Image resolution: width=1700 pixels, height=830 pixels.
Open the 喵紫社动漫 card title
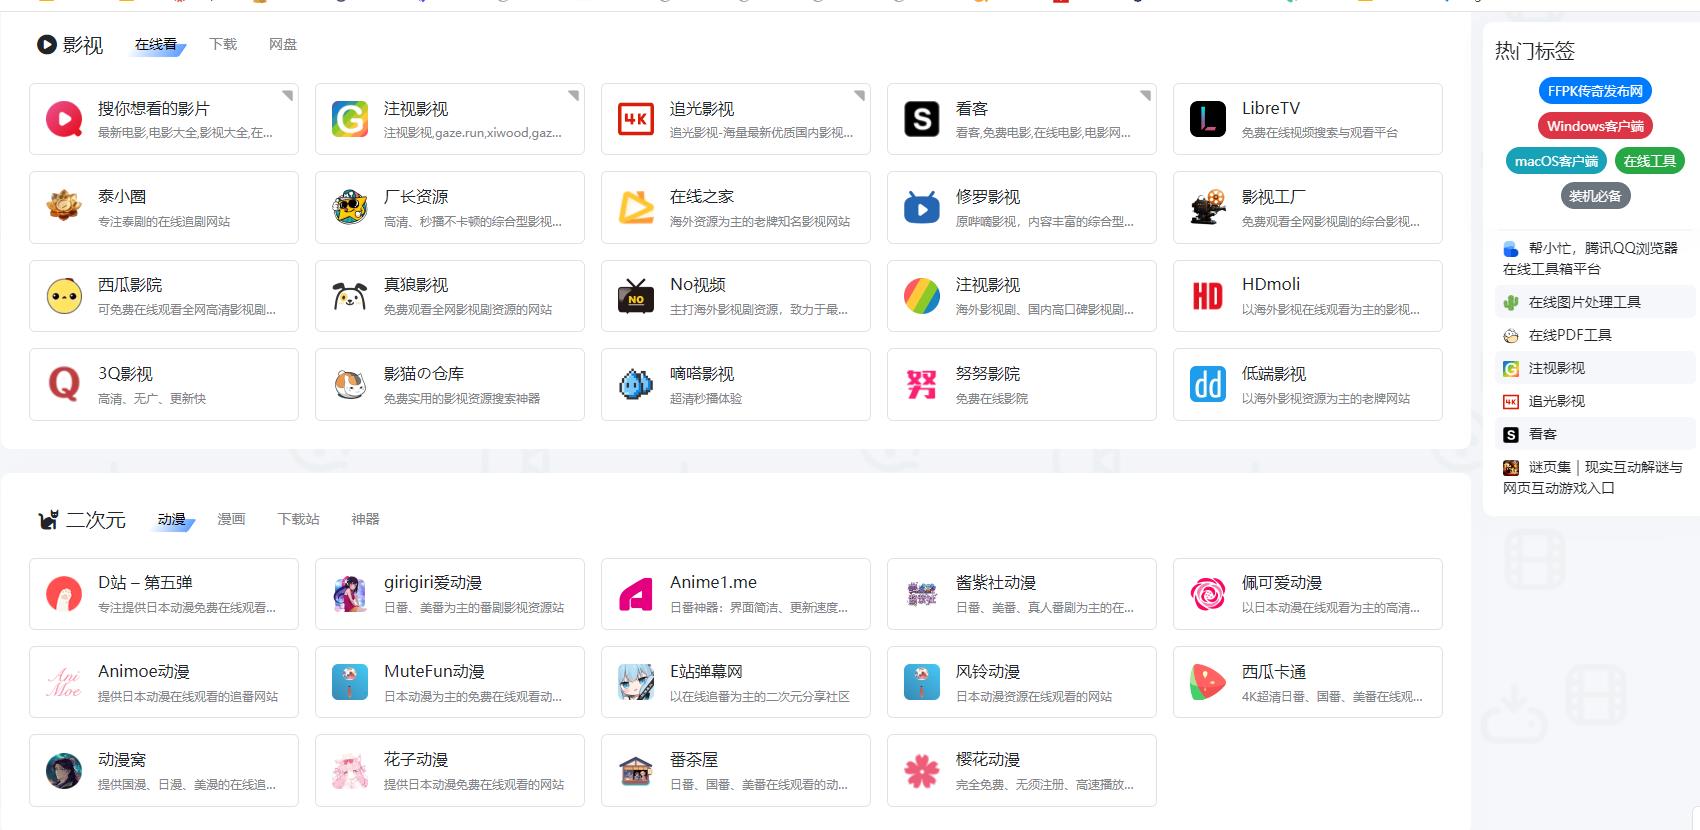[x=996, y=583]
